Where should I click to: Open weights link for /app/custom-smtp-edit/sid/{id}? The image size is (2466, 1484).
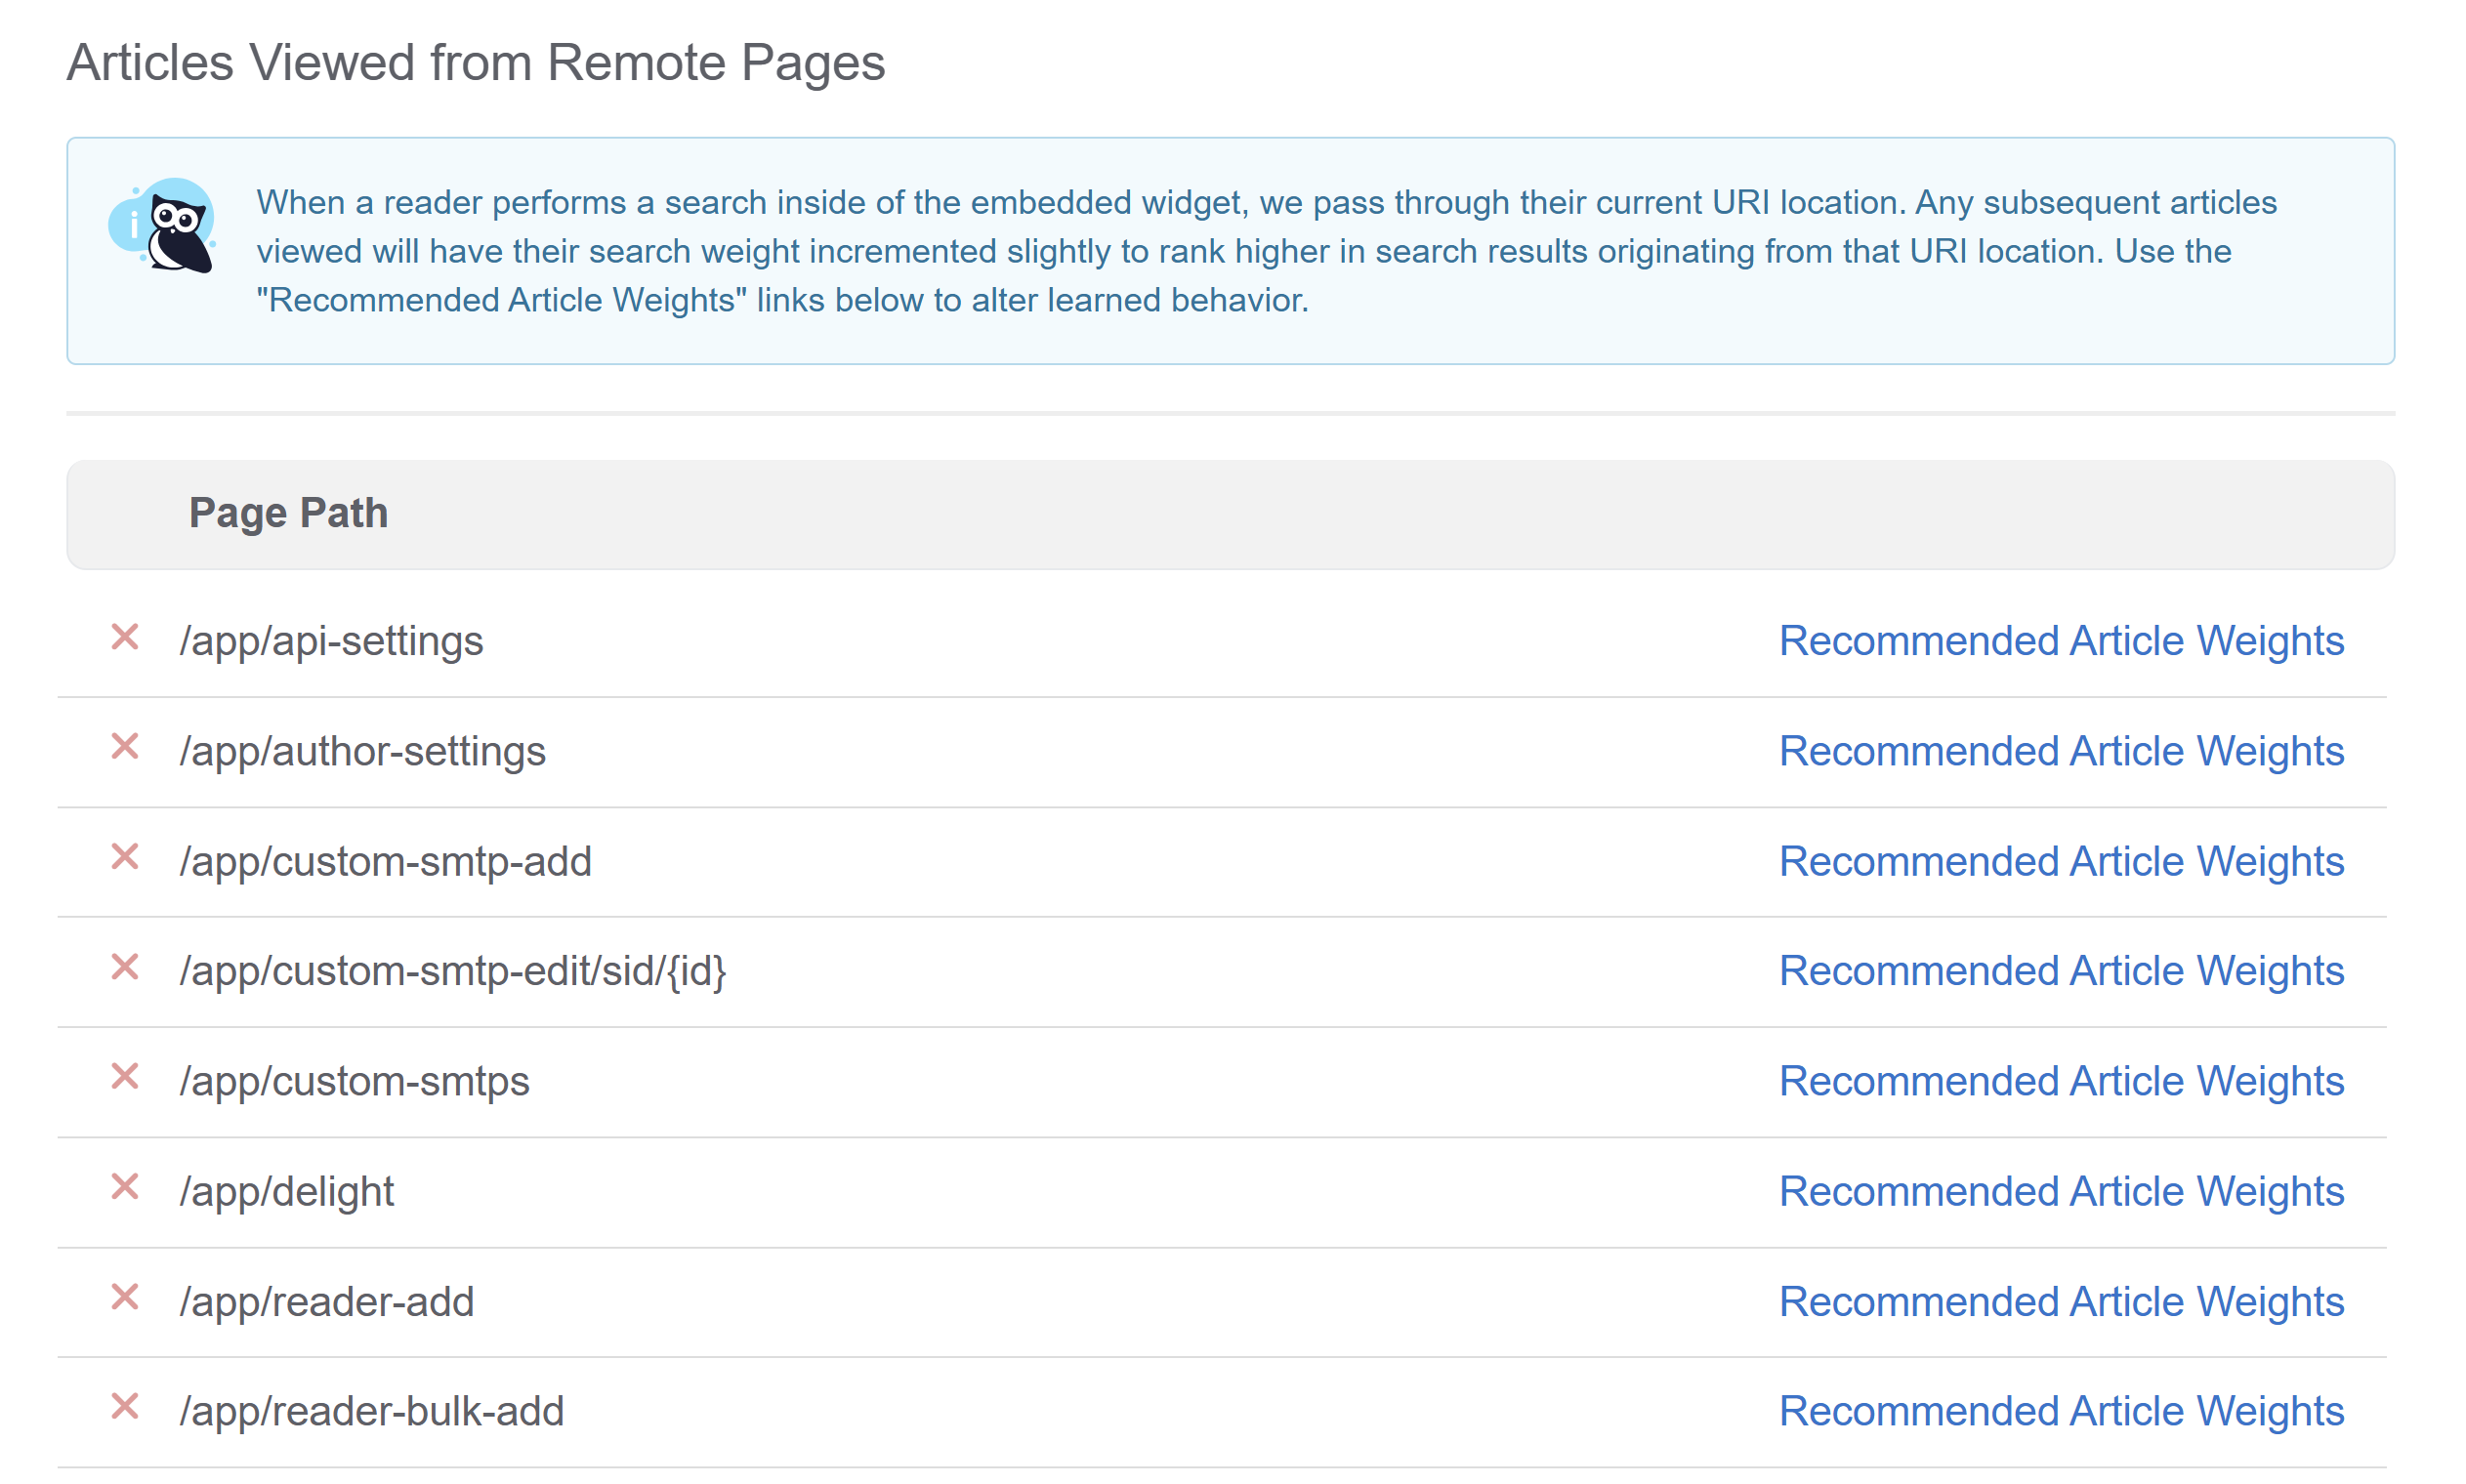[2060, 971]
